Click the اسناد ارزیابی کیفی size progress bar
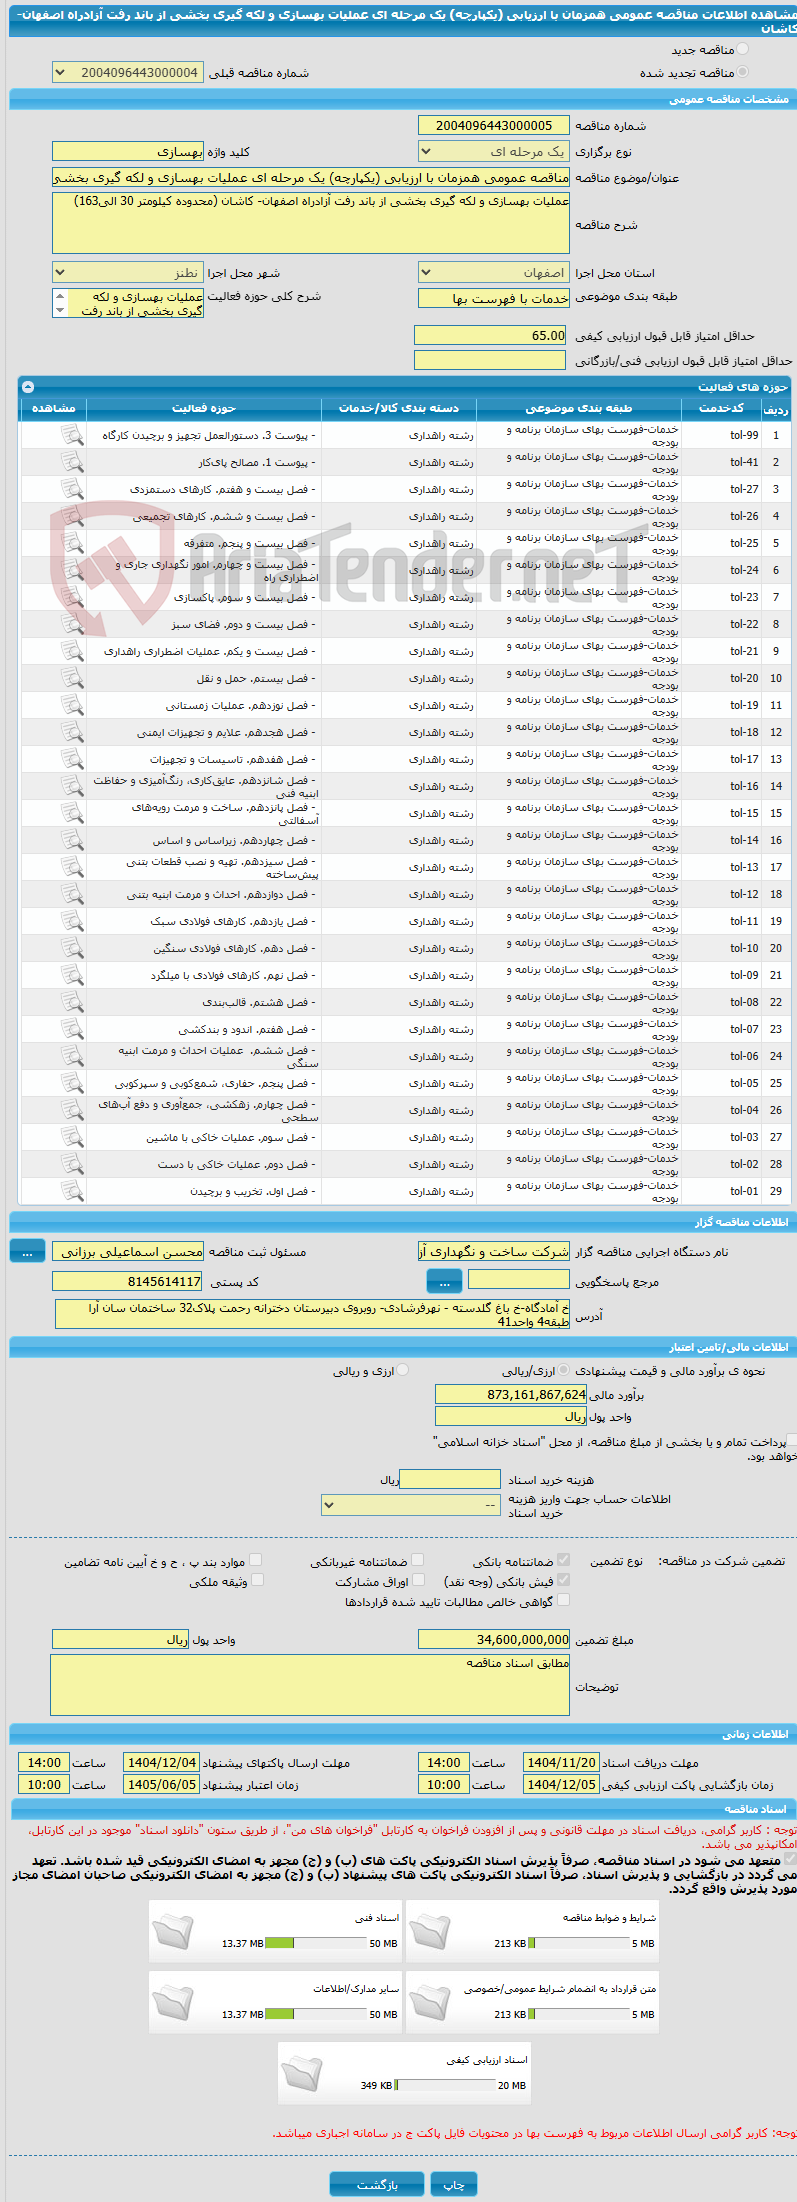 click(x=445, y=2085)
